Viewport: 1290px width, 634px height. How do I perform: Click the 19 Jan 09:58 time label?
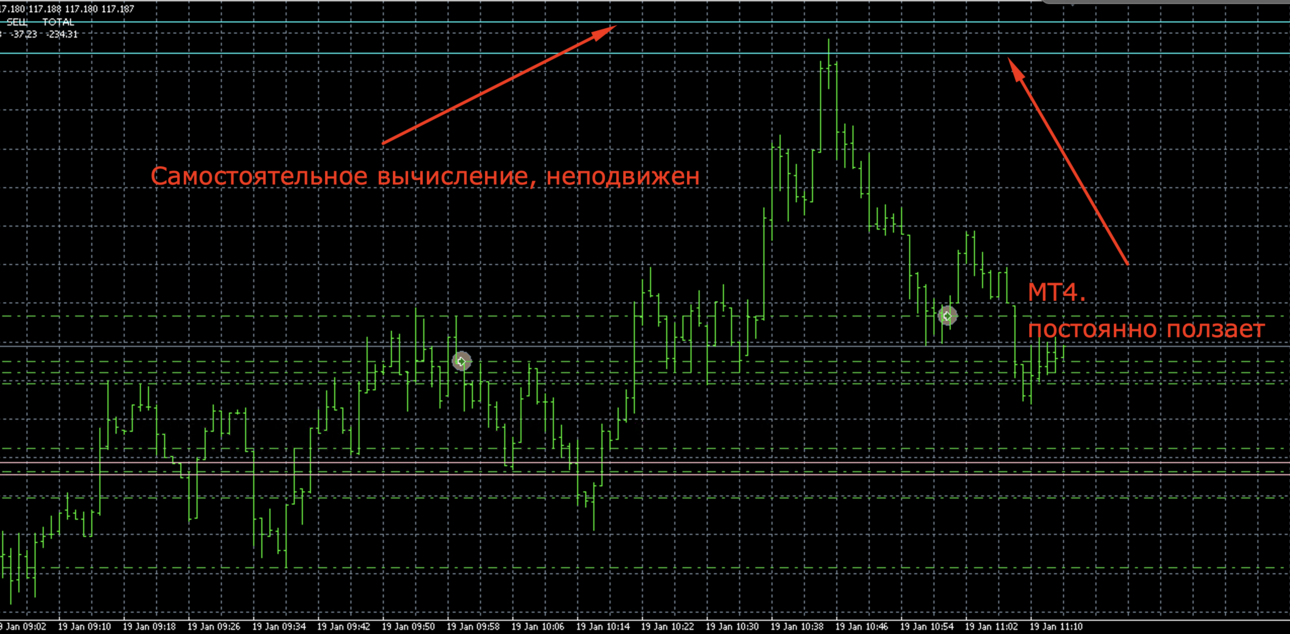(474, 627)
